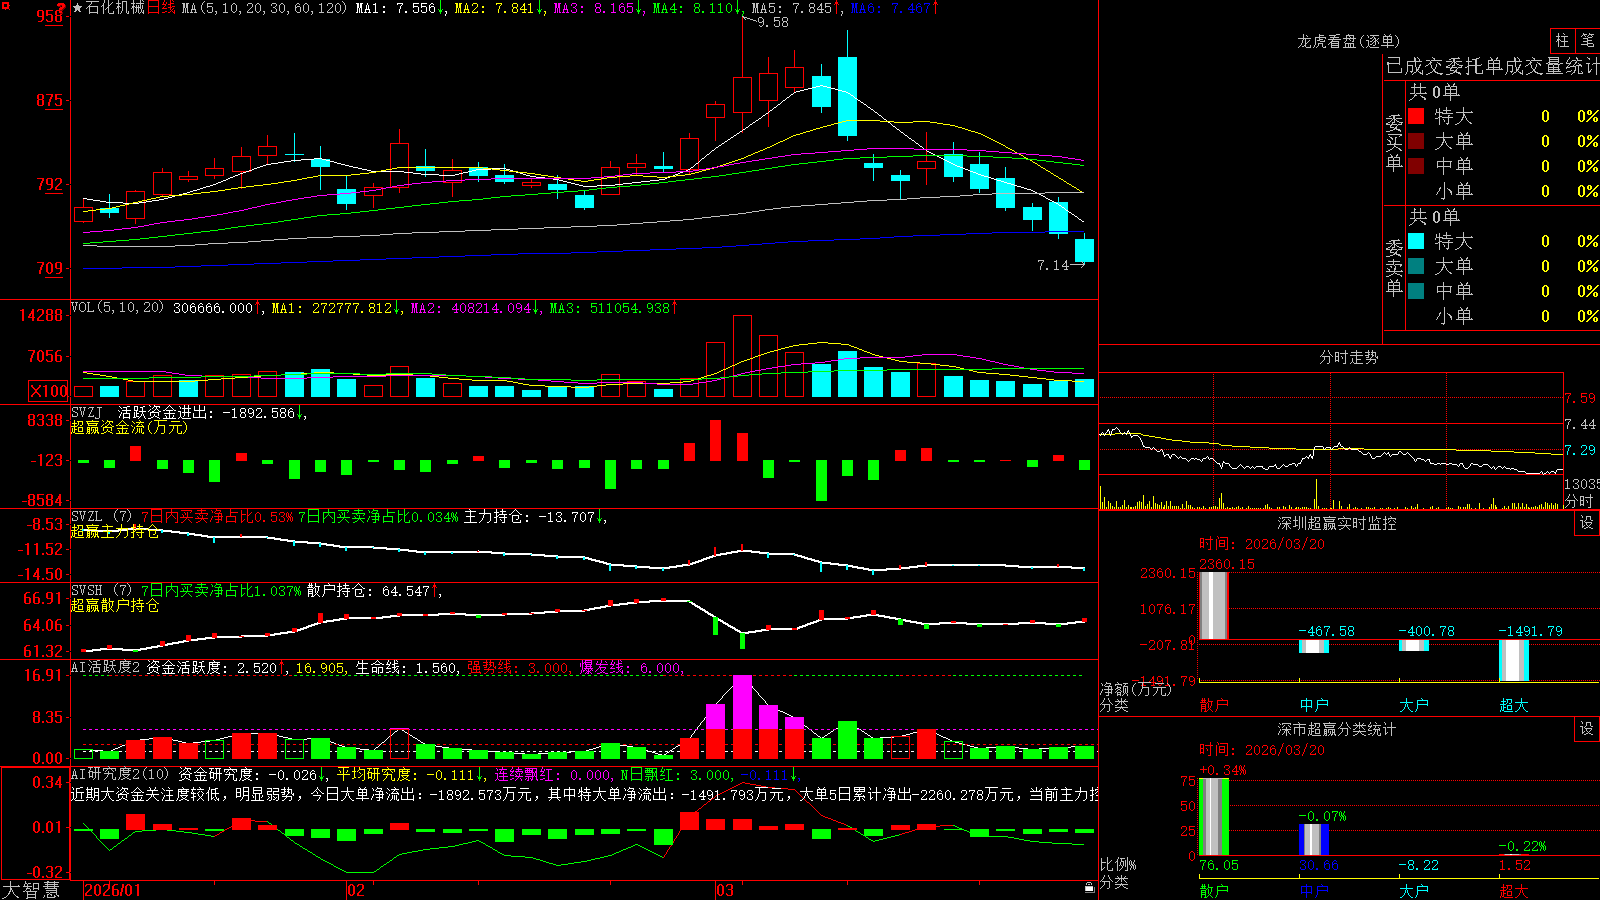The height and width of the screenshot is (900, 1600).
Task: Click the 超赢主力持仓 label
Action: [x=115, y=531]
